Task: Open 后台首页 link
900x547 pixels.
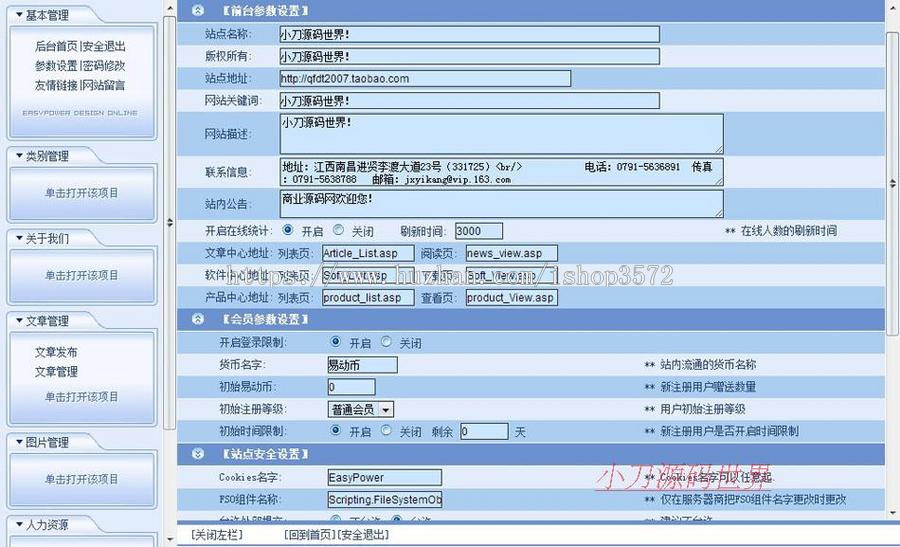Action: tap(56, 46)
